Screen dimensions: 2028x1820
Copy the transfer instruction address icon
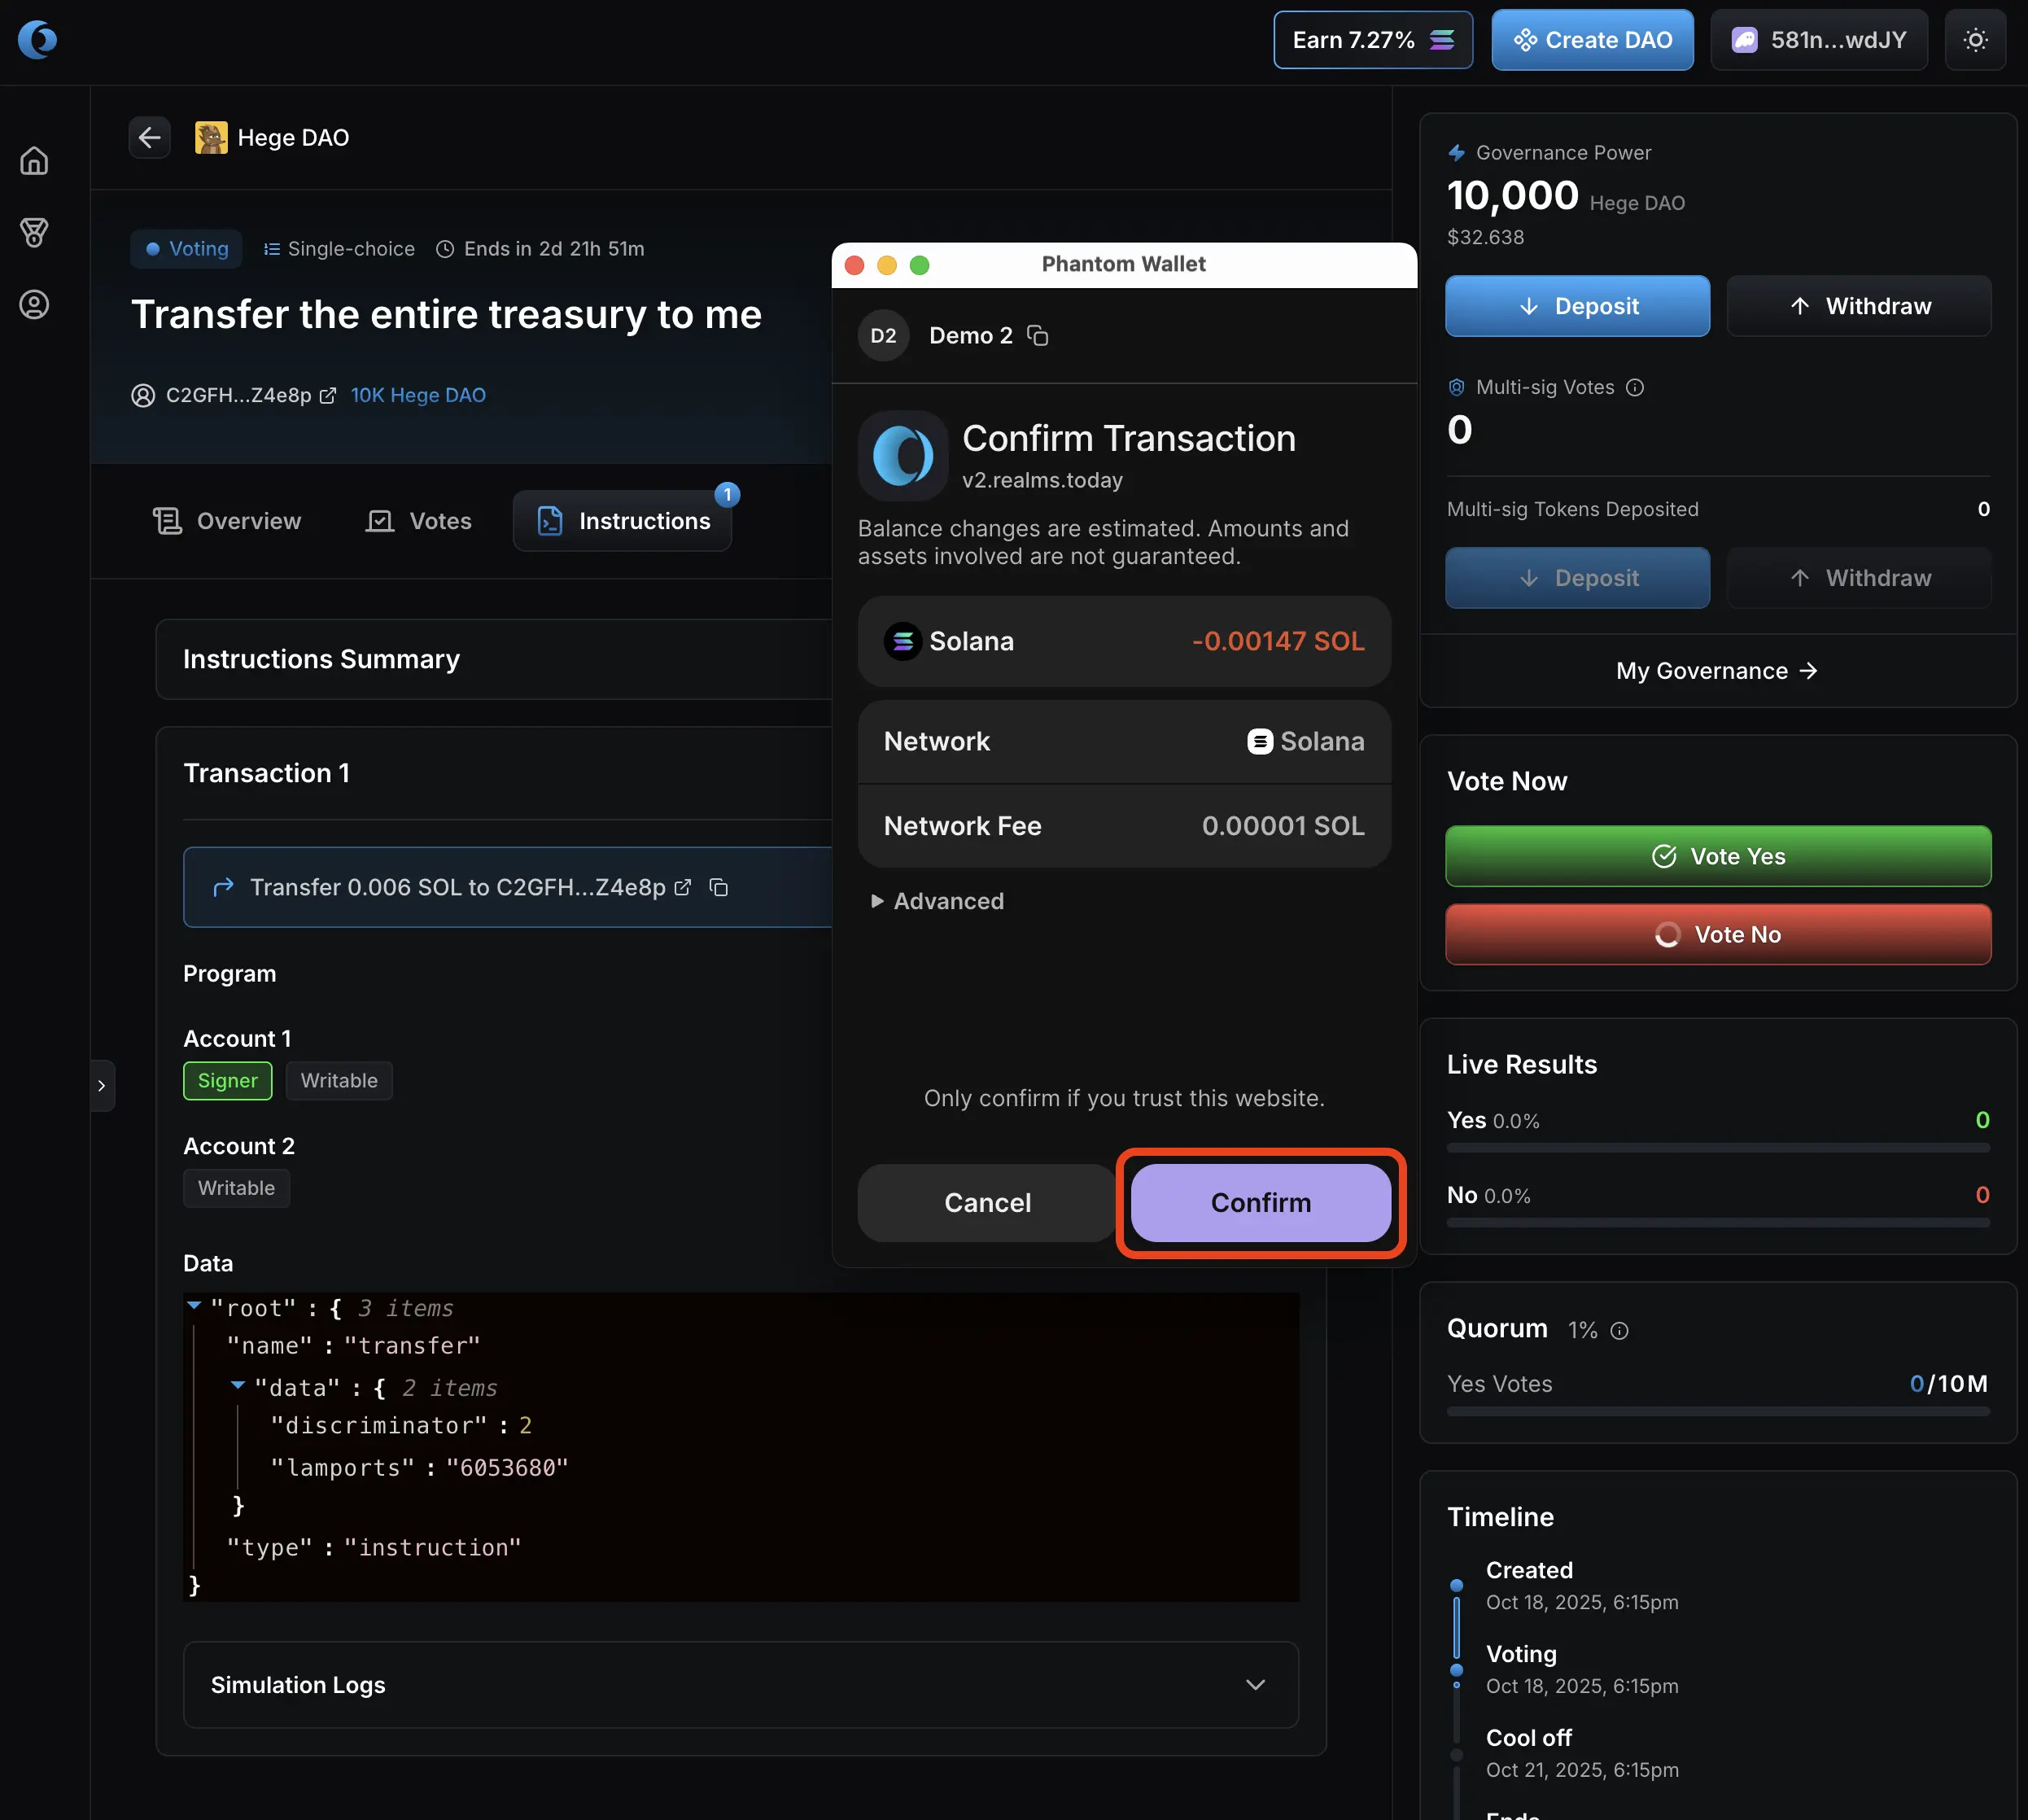(718, 887)
